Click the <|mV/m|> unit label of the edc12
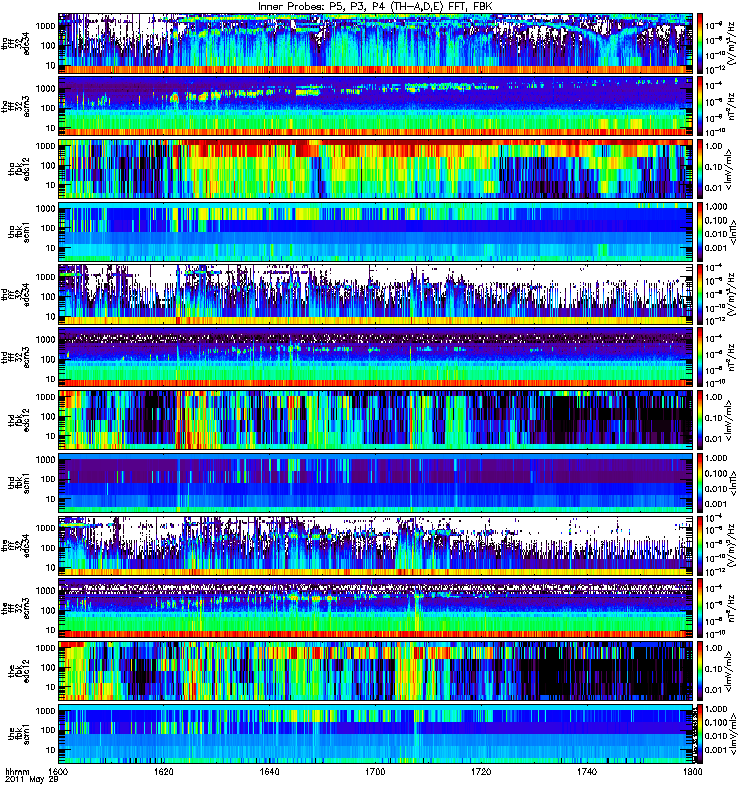This screenshot has height=800, width=750. [729, 671]
